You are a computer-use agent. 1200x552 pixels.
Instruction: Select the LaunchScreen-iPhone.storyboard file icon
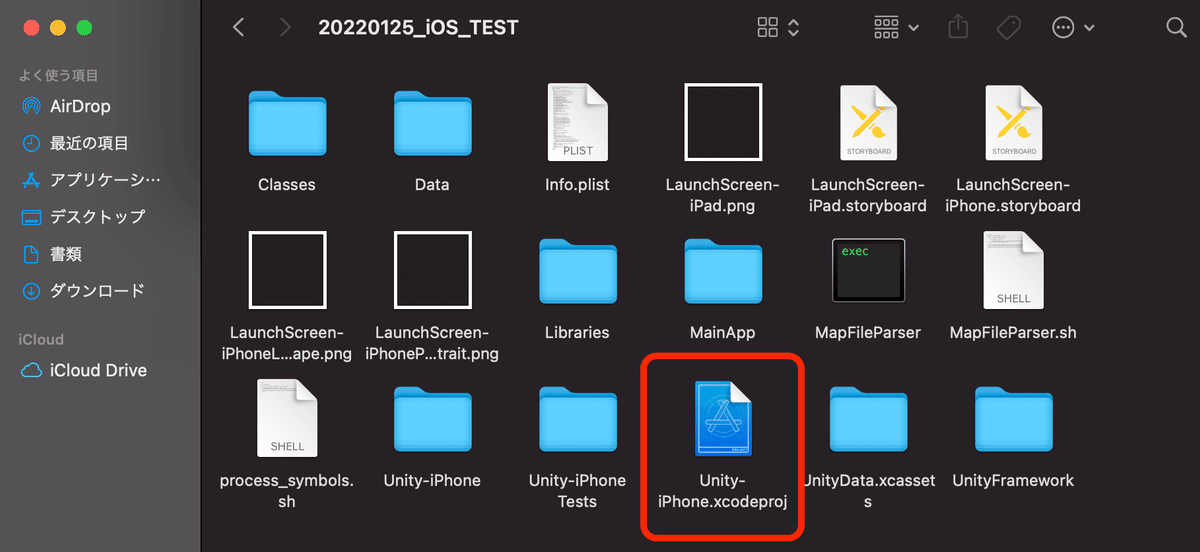[x=1013, y=122]
